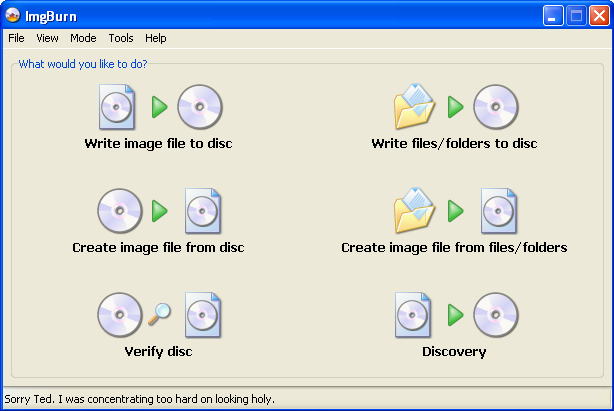Select Create image file from files/folders label
The width and height of the screenshot is (614, 411).
(x=454, y=247)
